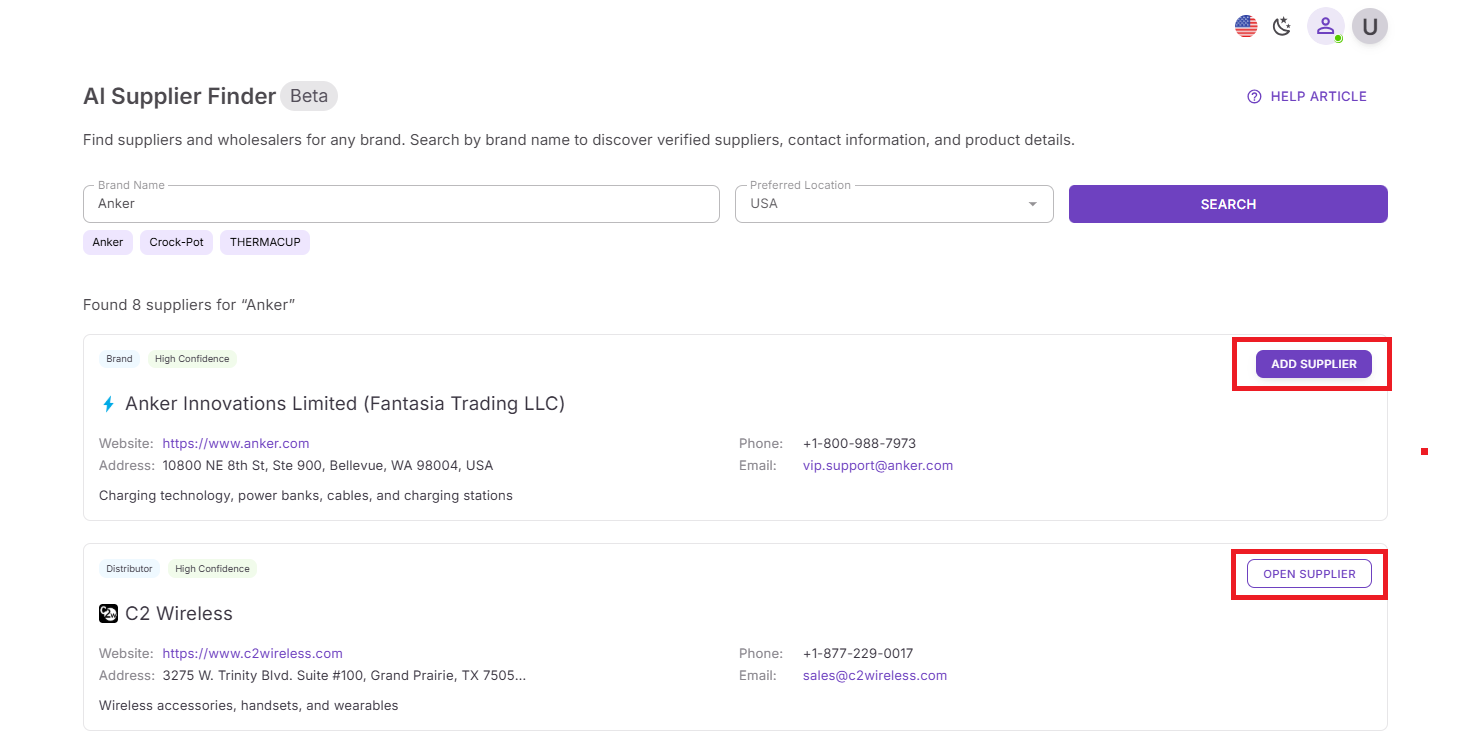Select the THERMACUP recent search chip
The image size is (1463, 737).
pos(265,242)
